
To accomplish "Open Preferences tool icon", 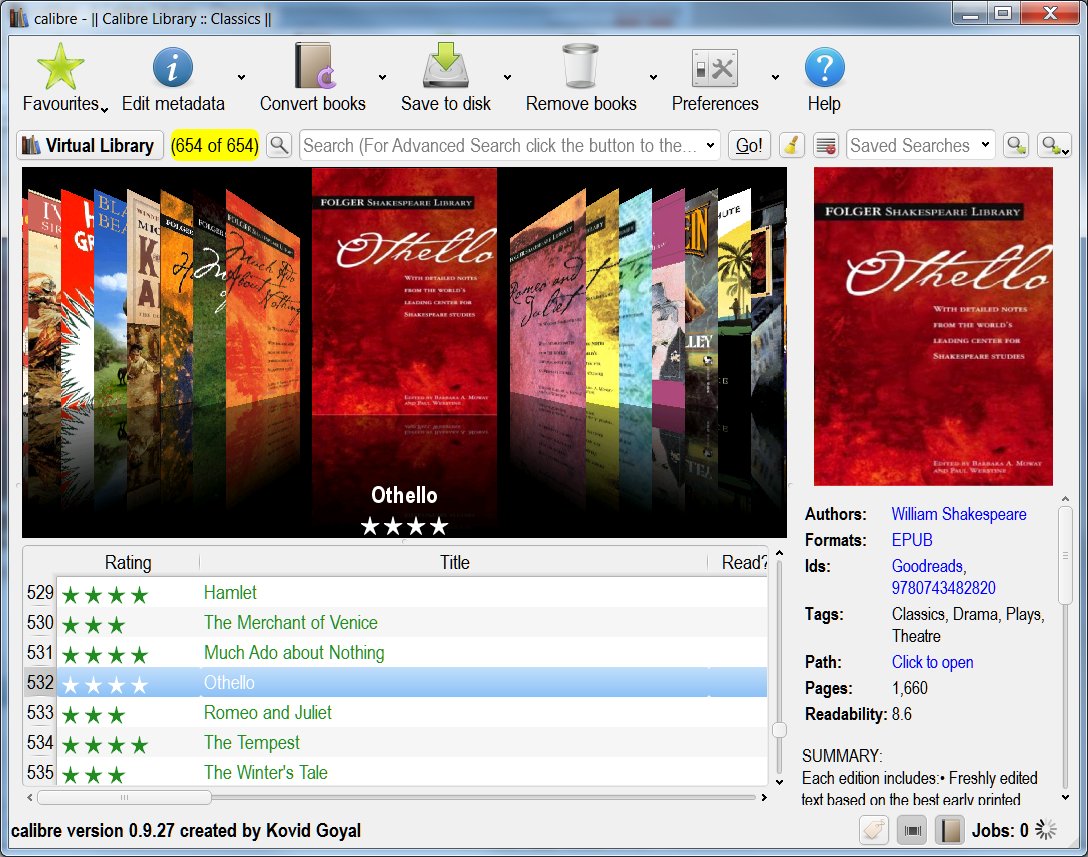I will pos(715,68).
